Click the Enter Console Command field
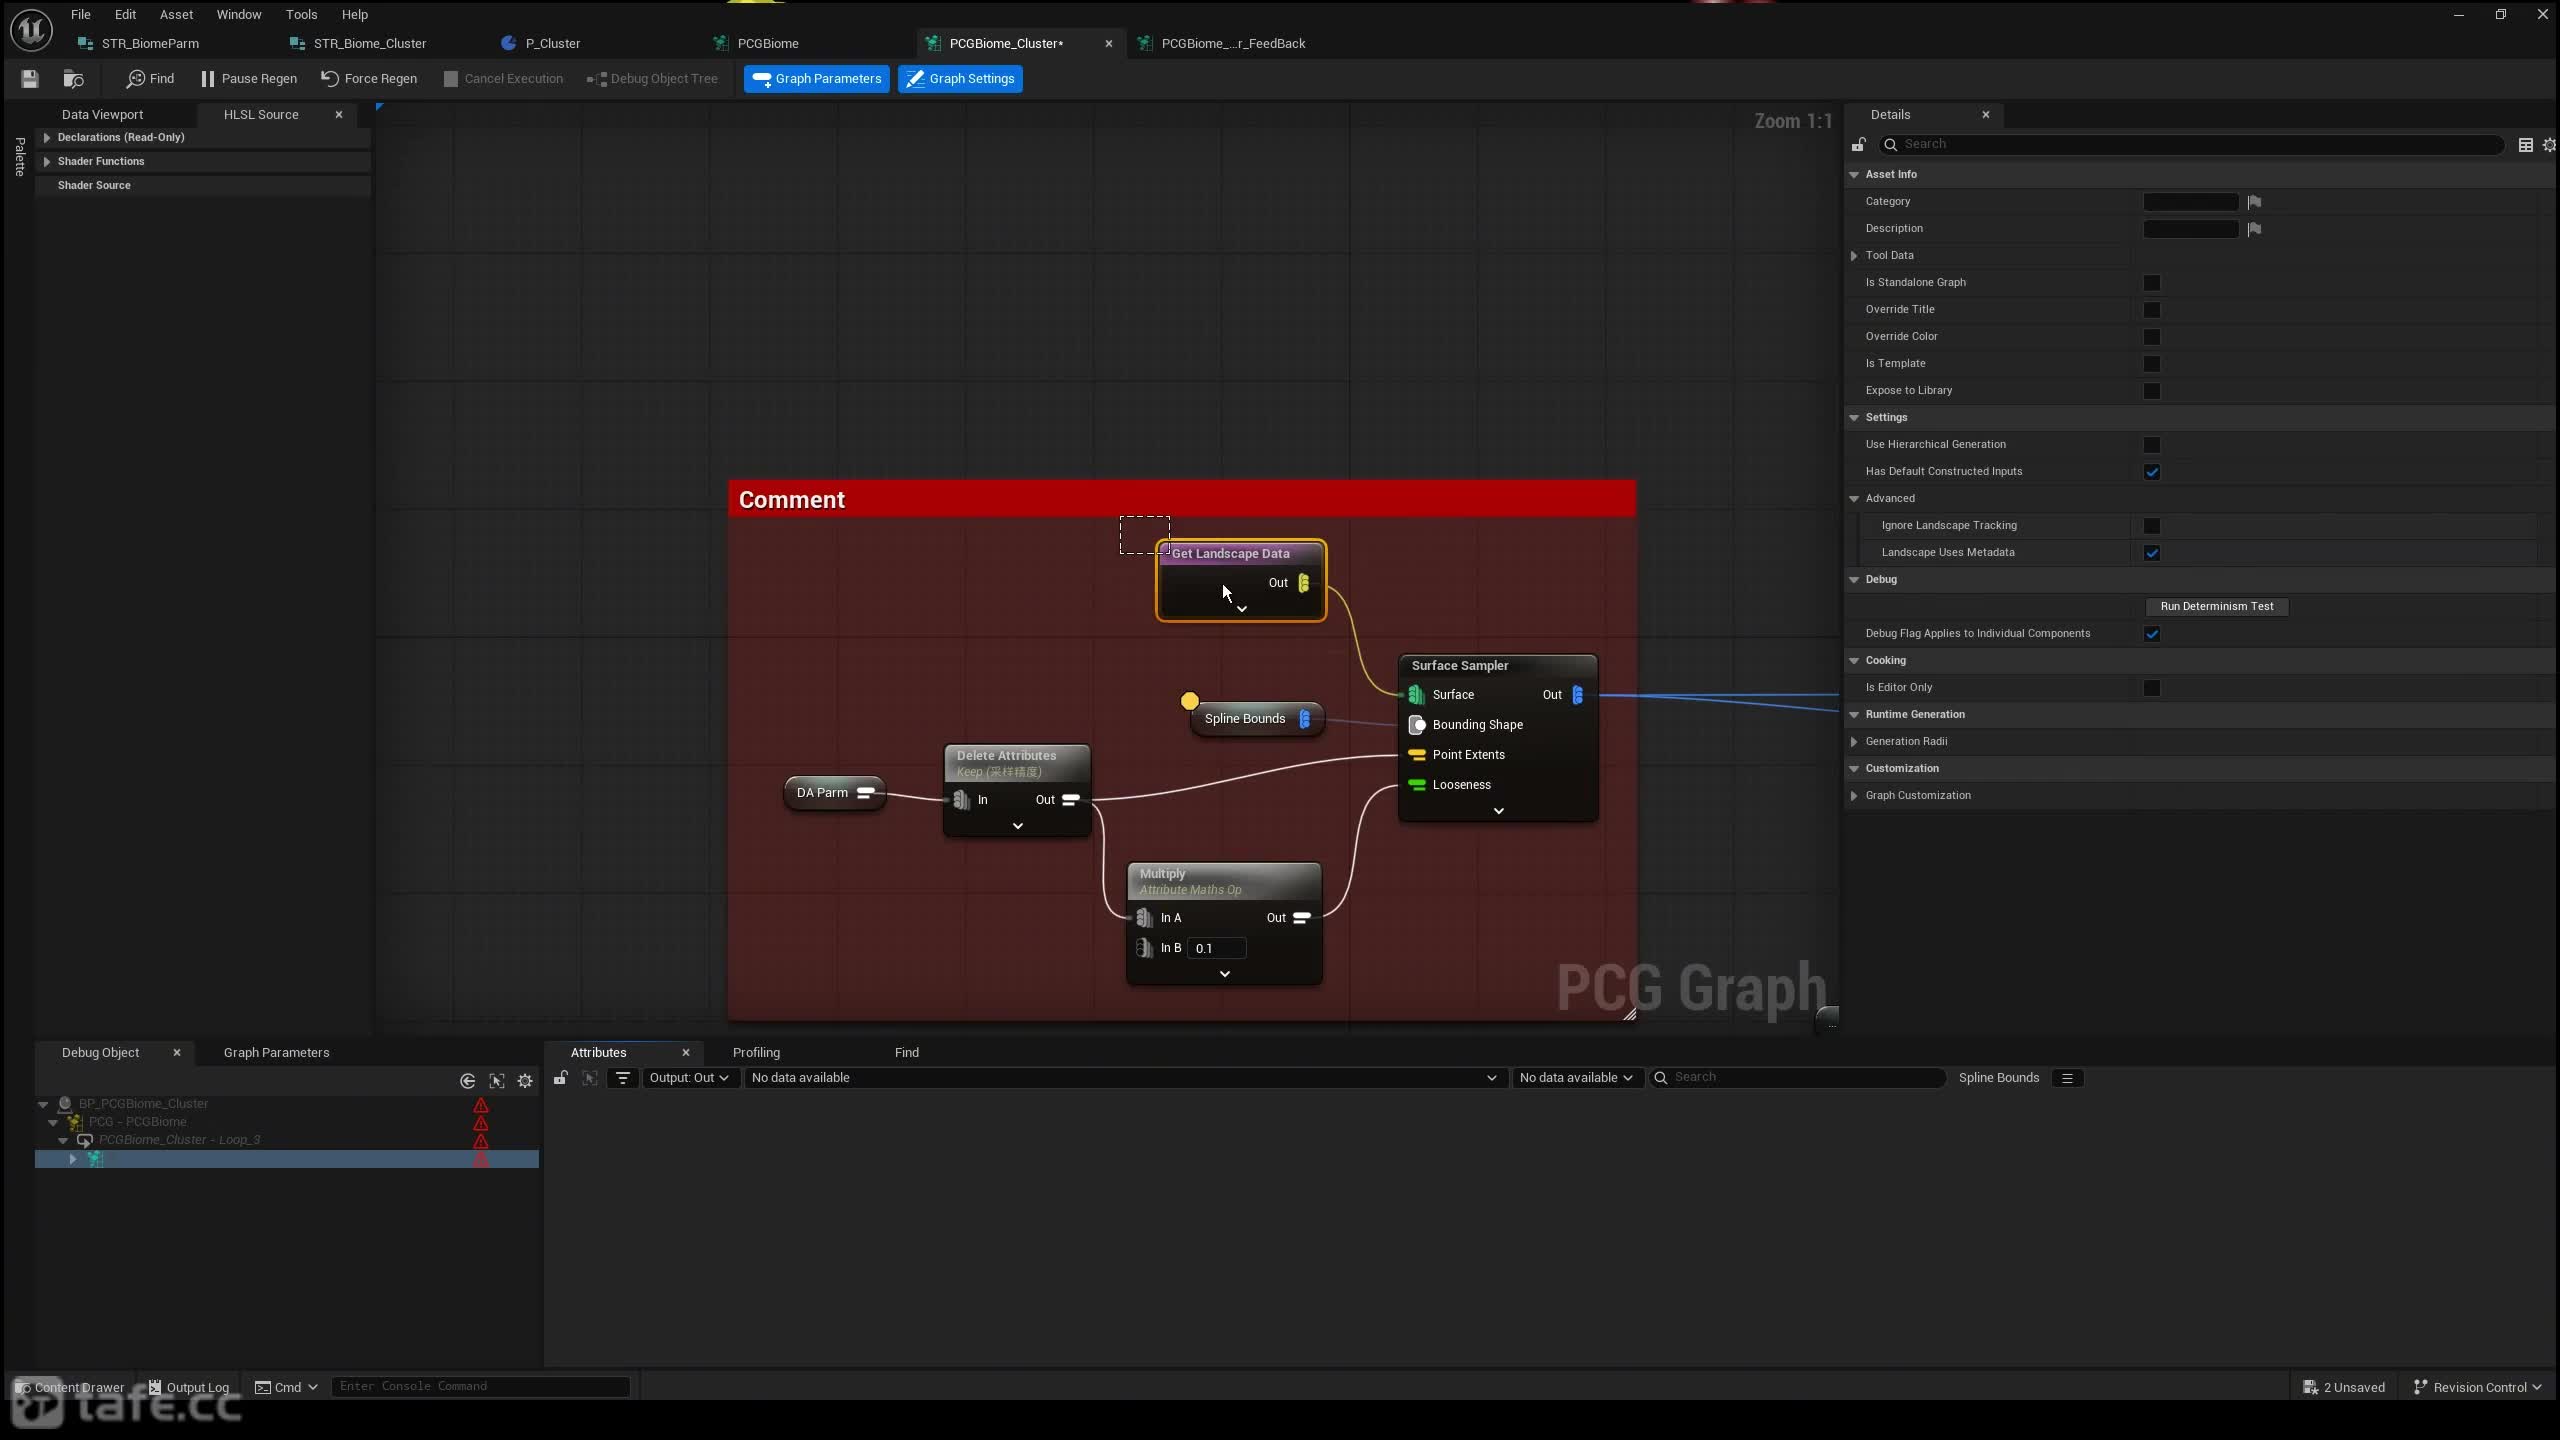Screen dimensions: 2560x1440 (481, 1386)
